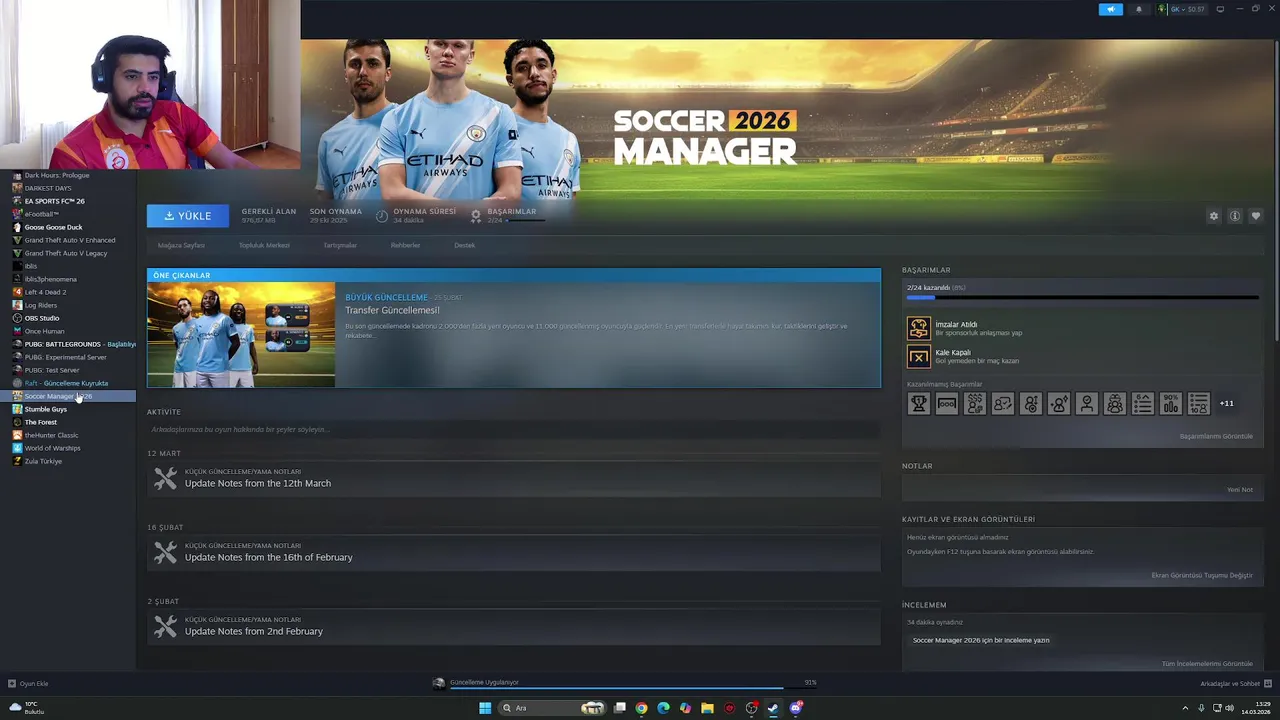Open the Rehberler tab

[x=405, y=245]
